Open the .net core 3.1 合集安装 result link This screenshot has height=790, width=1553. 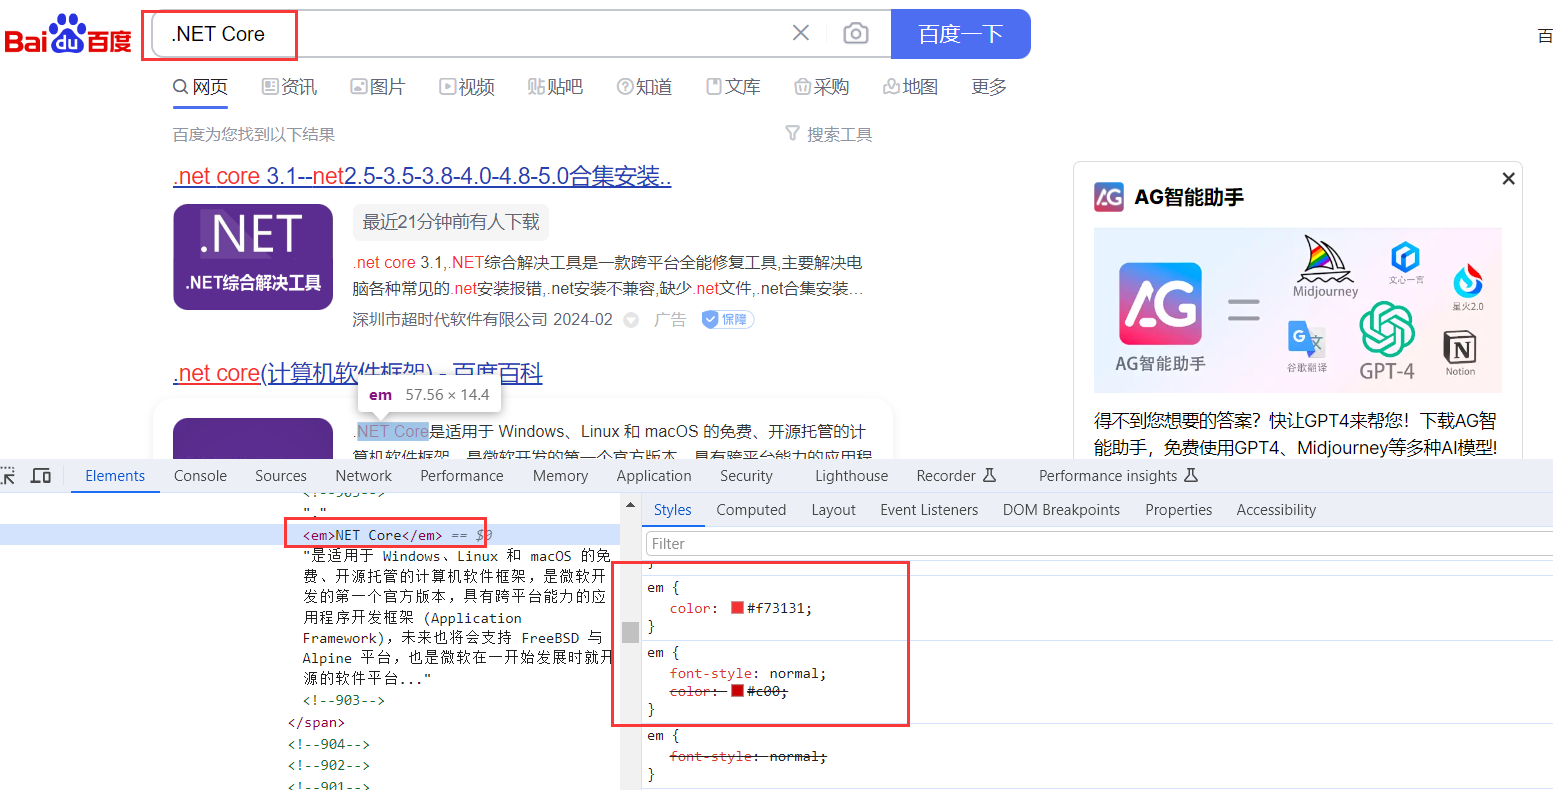[x=422, y=177]
